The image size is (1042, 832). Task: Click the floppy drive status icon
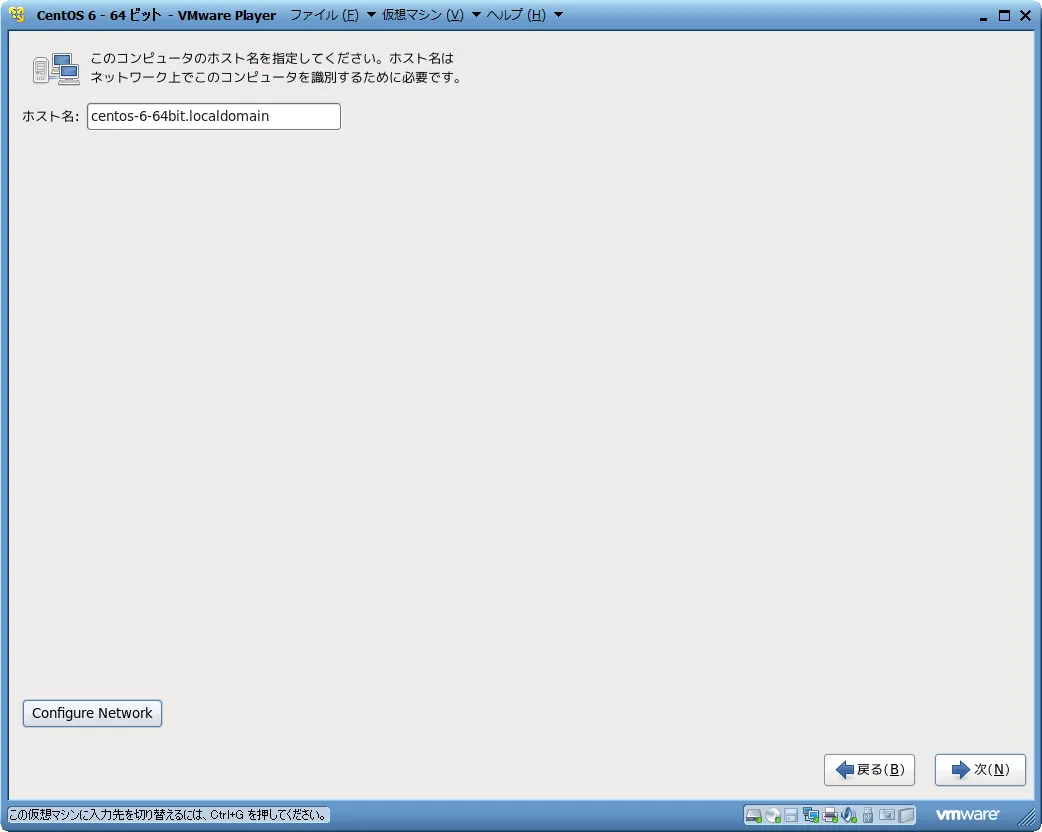[791, 815]
